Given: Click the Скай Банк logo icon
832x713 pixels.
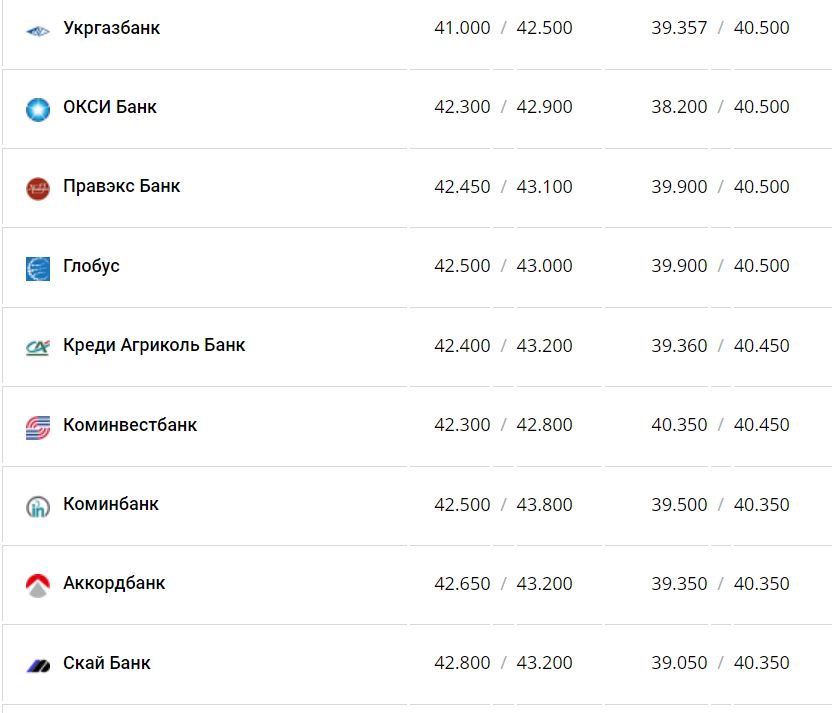Looking at the screenshot, I should [38, 665].
